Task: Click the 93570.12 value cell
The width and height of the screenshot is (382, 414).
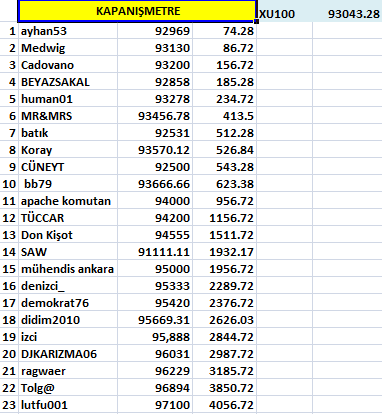Action: click(155, 150)
